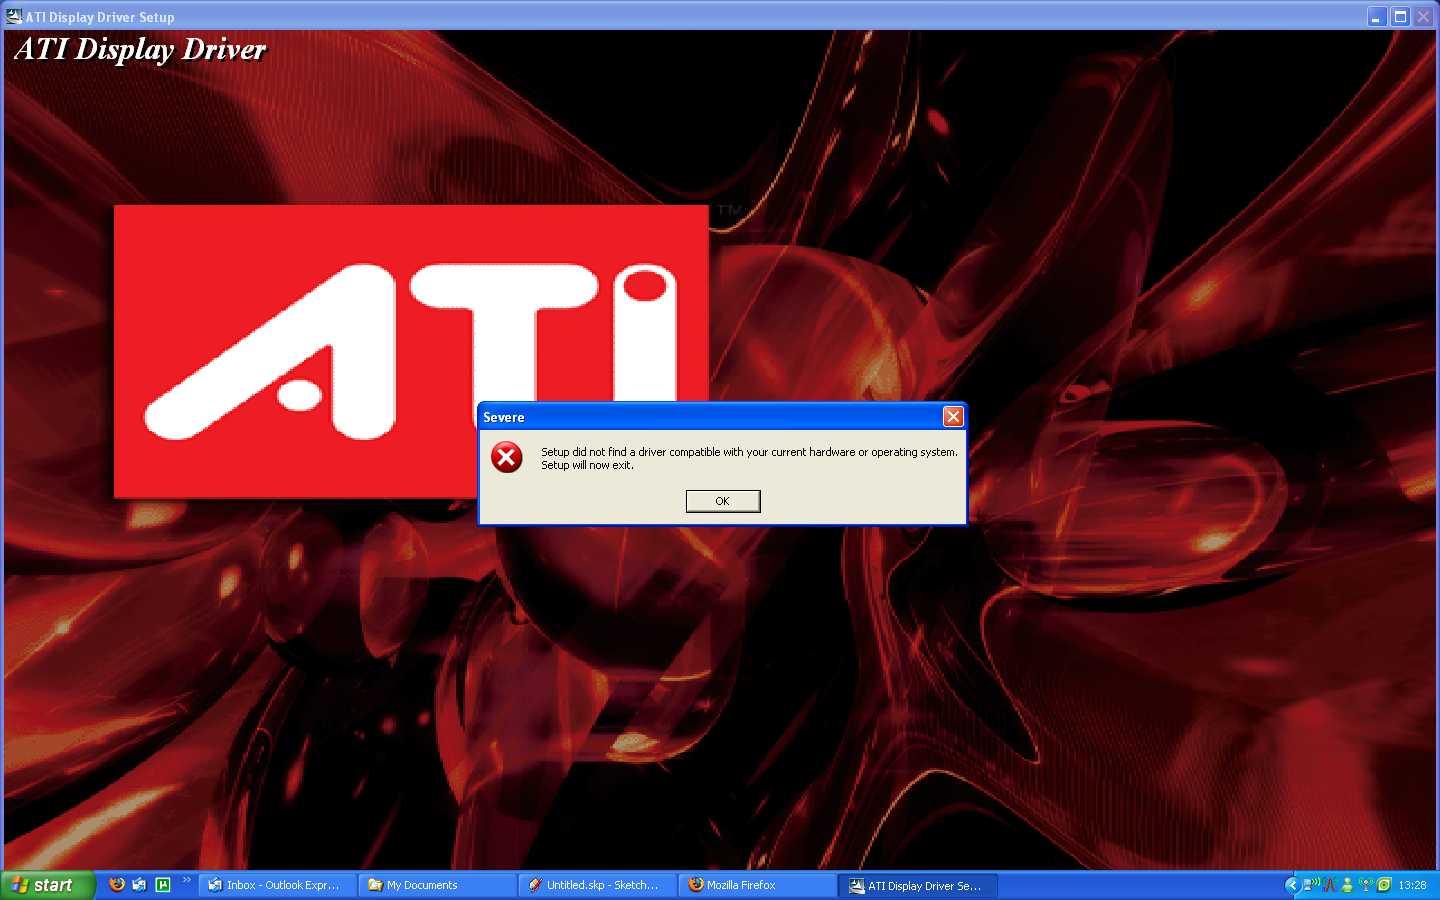The width and height of the screenshot is (1440, 900).
Task: Expand the Quick Launch overflow chevron
Action: pyautogui.click(x=186, y=881)
